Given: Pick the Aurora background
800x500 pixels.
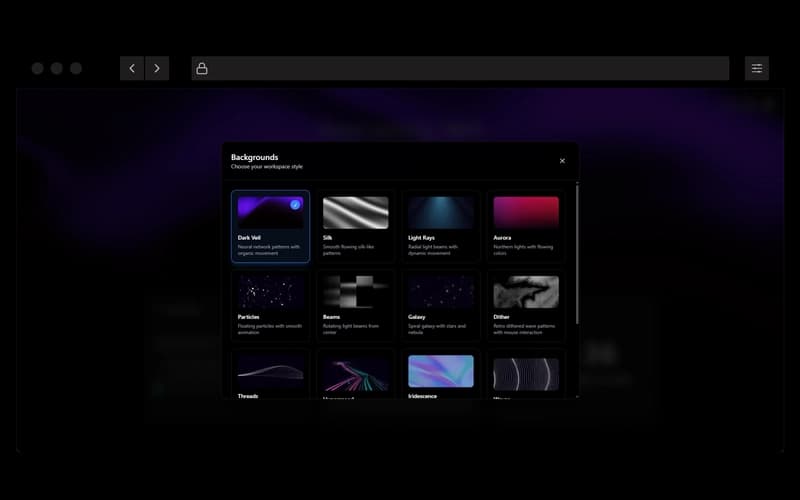Looking at the screenshot, I should (525, 227).
